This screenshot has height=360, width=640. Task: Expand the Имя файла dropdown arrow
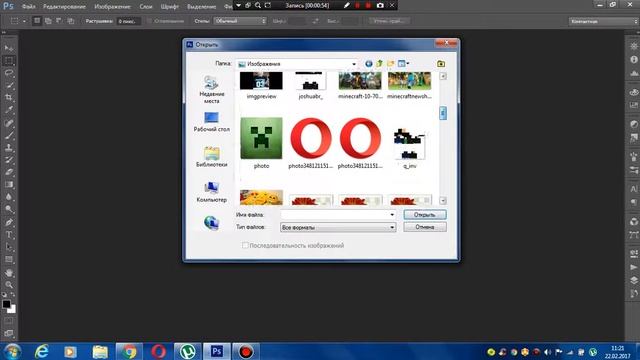pos(392,215)
